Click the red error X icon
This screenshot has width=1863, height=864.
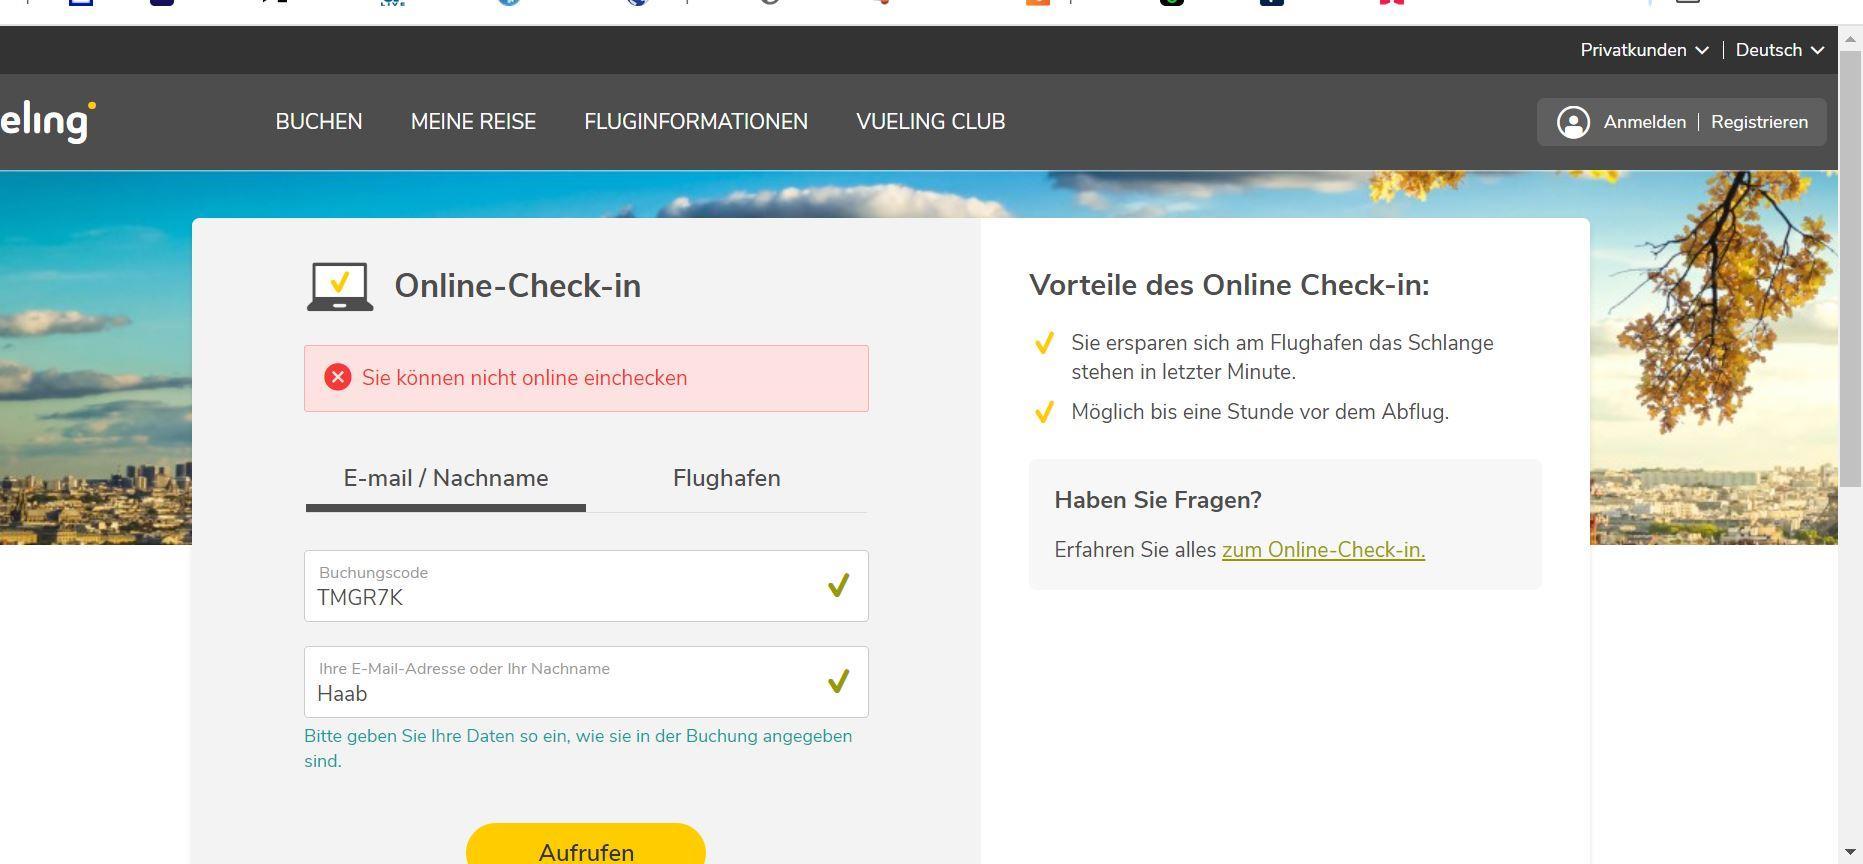pos(338,377)
